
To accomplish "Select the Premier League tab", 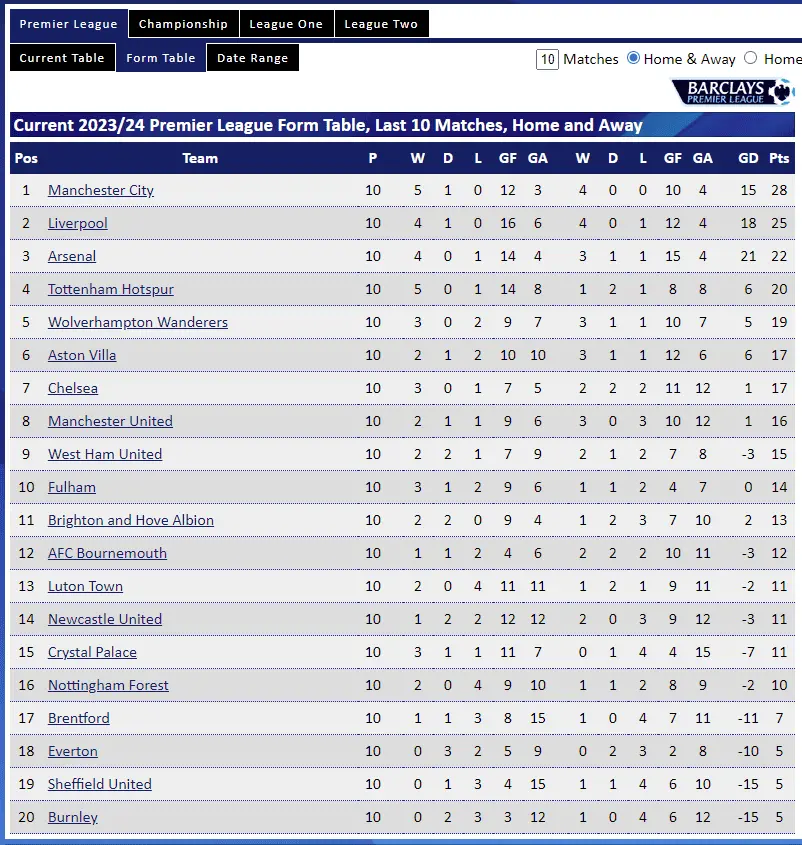I will [x=68, y=24].
